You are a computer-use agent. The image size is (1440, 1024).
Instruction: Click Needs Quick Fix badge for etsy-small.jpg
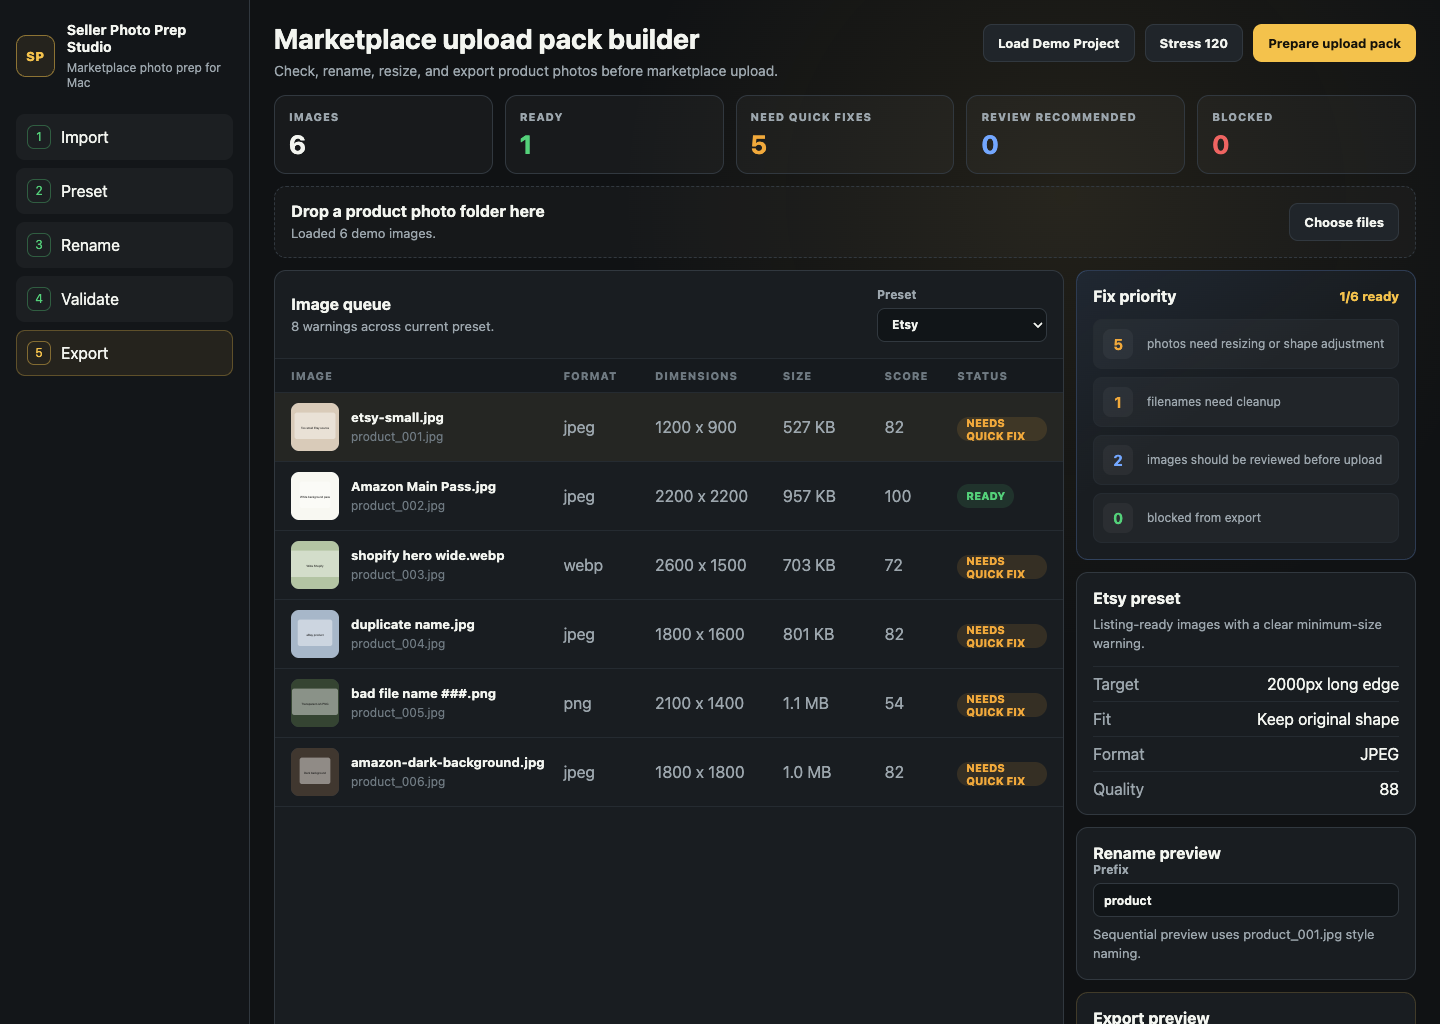(x=1001, y=429)
